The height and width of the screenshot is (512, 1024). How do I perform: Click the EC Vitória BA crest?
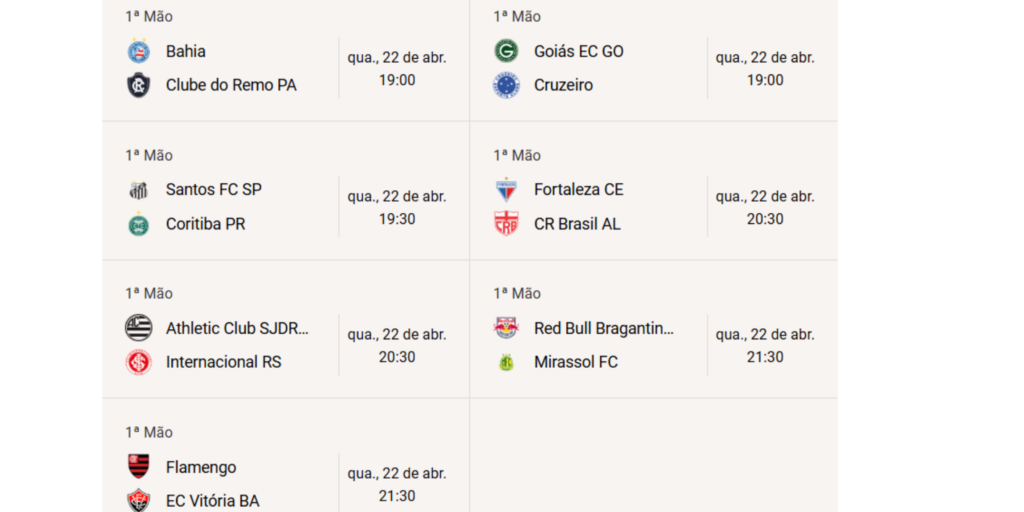(x=138, y=500)
